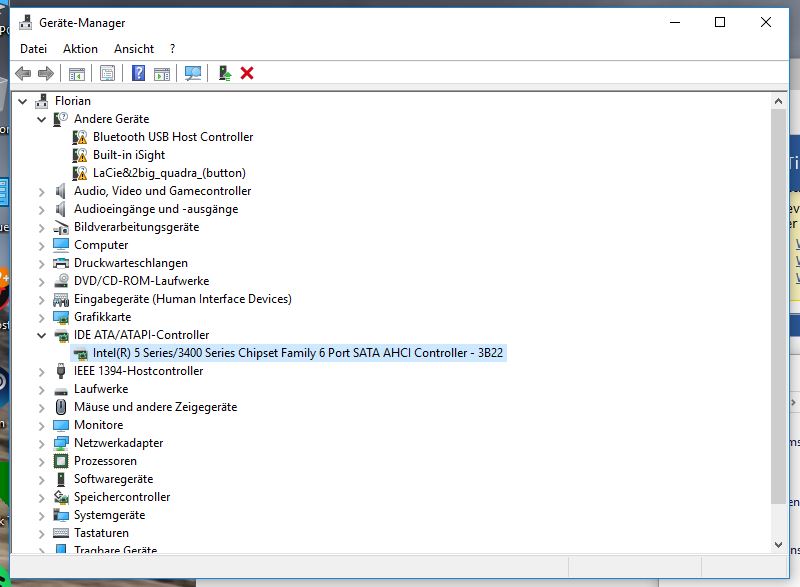Select the Netzwerkadapter label

(x=118, y=443)
